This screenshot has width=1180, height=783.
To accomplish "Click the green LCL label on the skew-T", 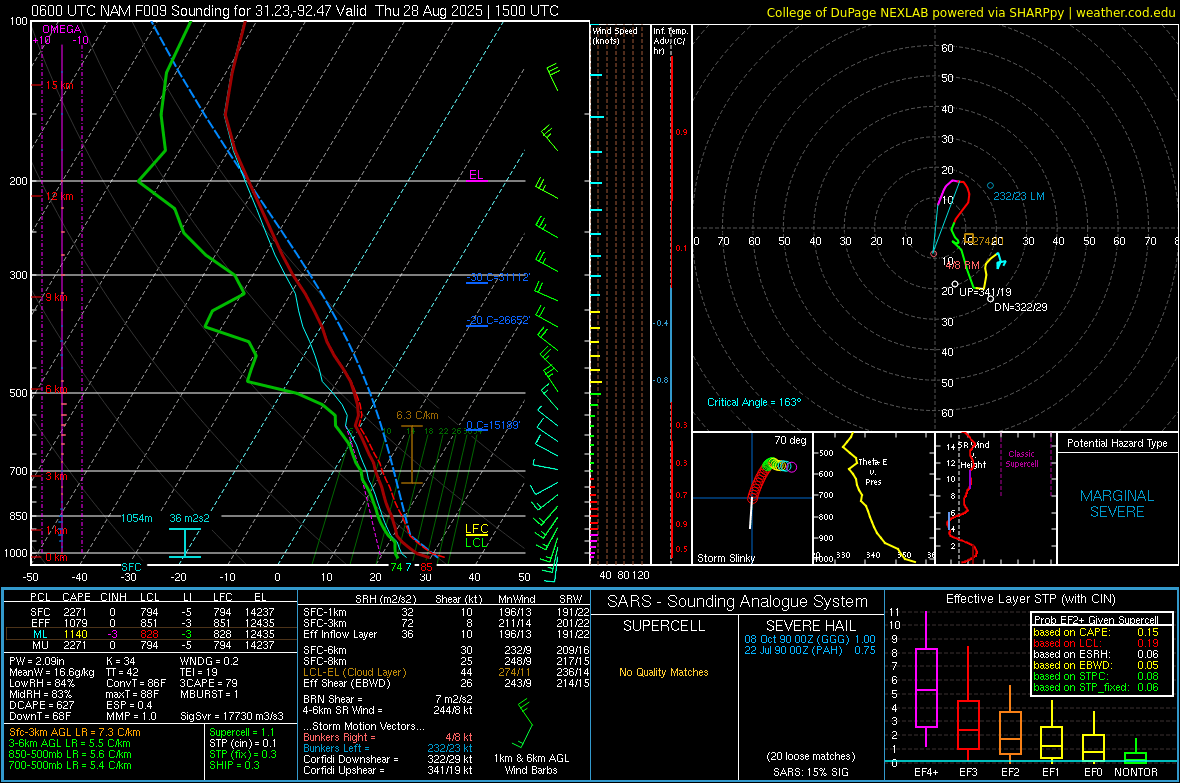I will click(476, 542).
